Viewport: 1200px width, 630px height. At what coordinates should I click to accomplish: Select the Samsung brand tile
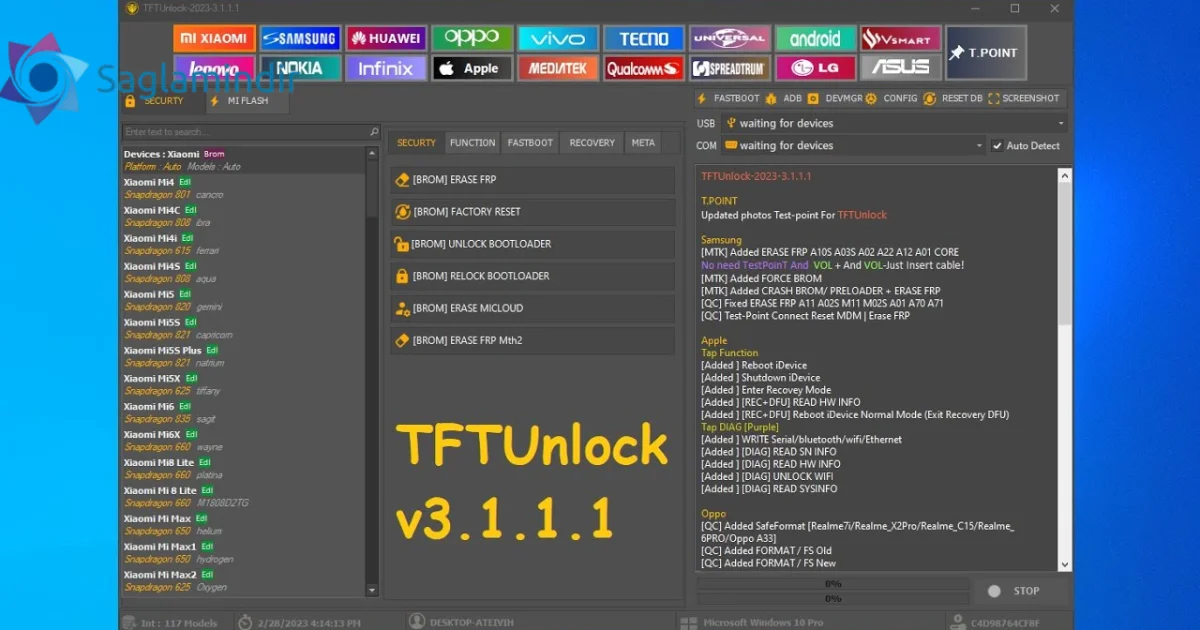click(299, 39)
